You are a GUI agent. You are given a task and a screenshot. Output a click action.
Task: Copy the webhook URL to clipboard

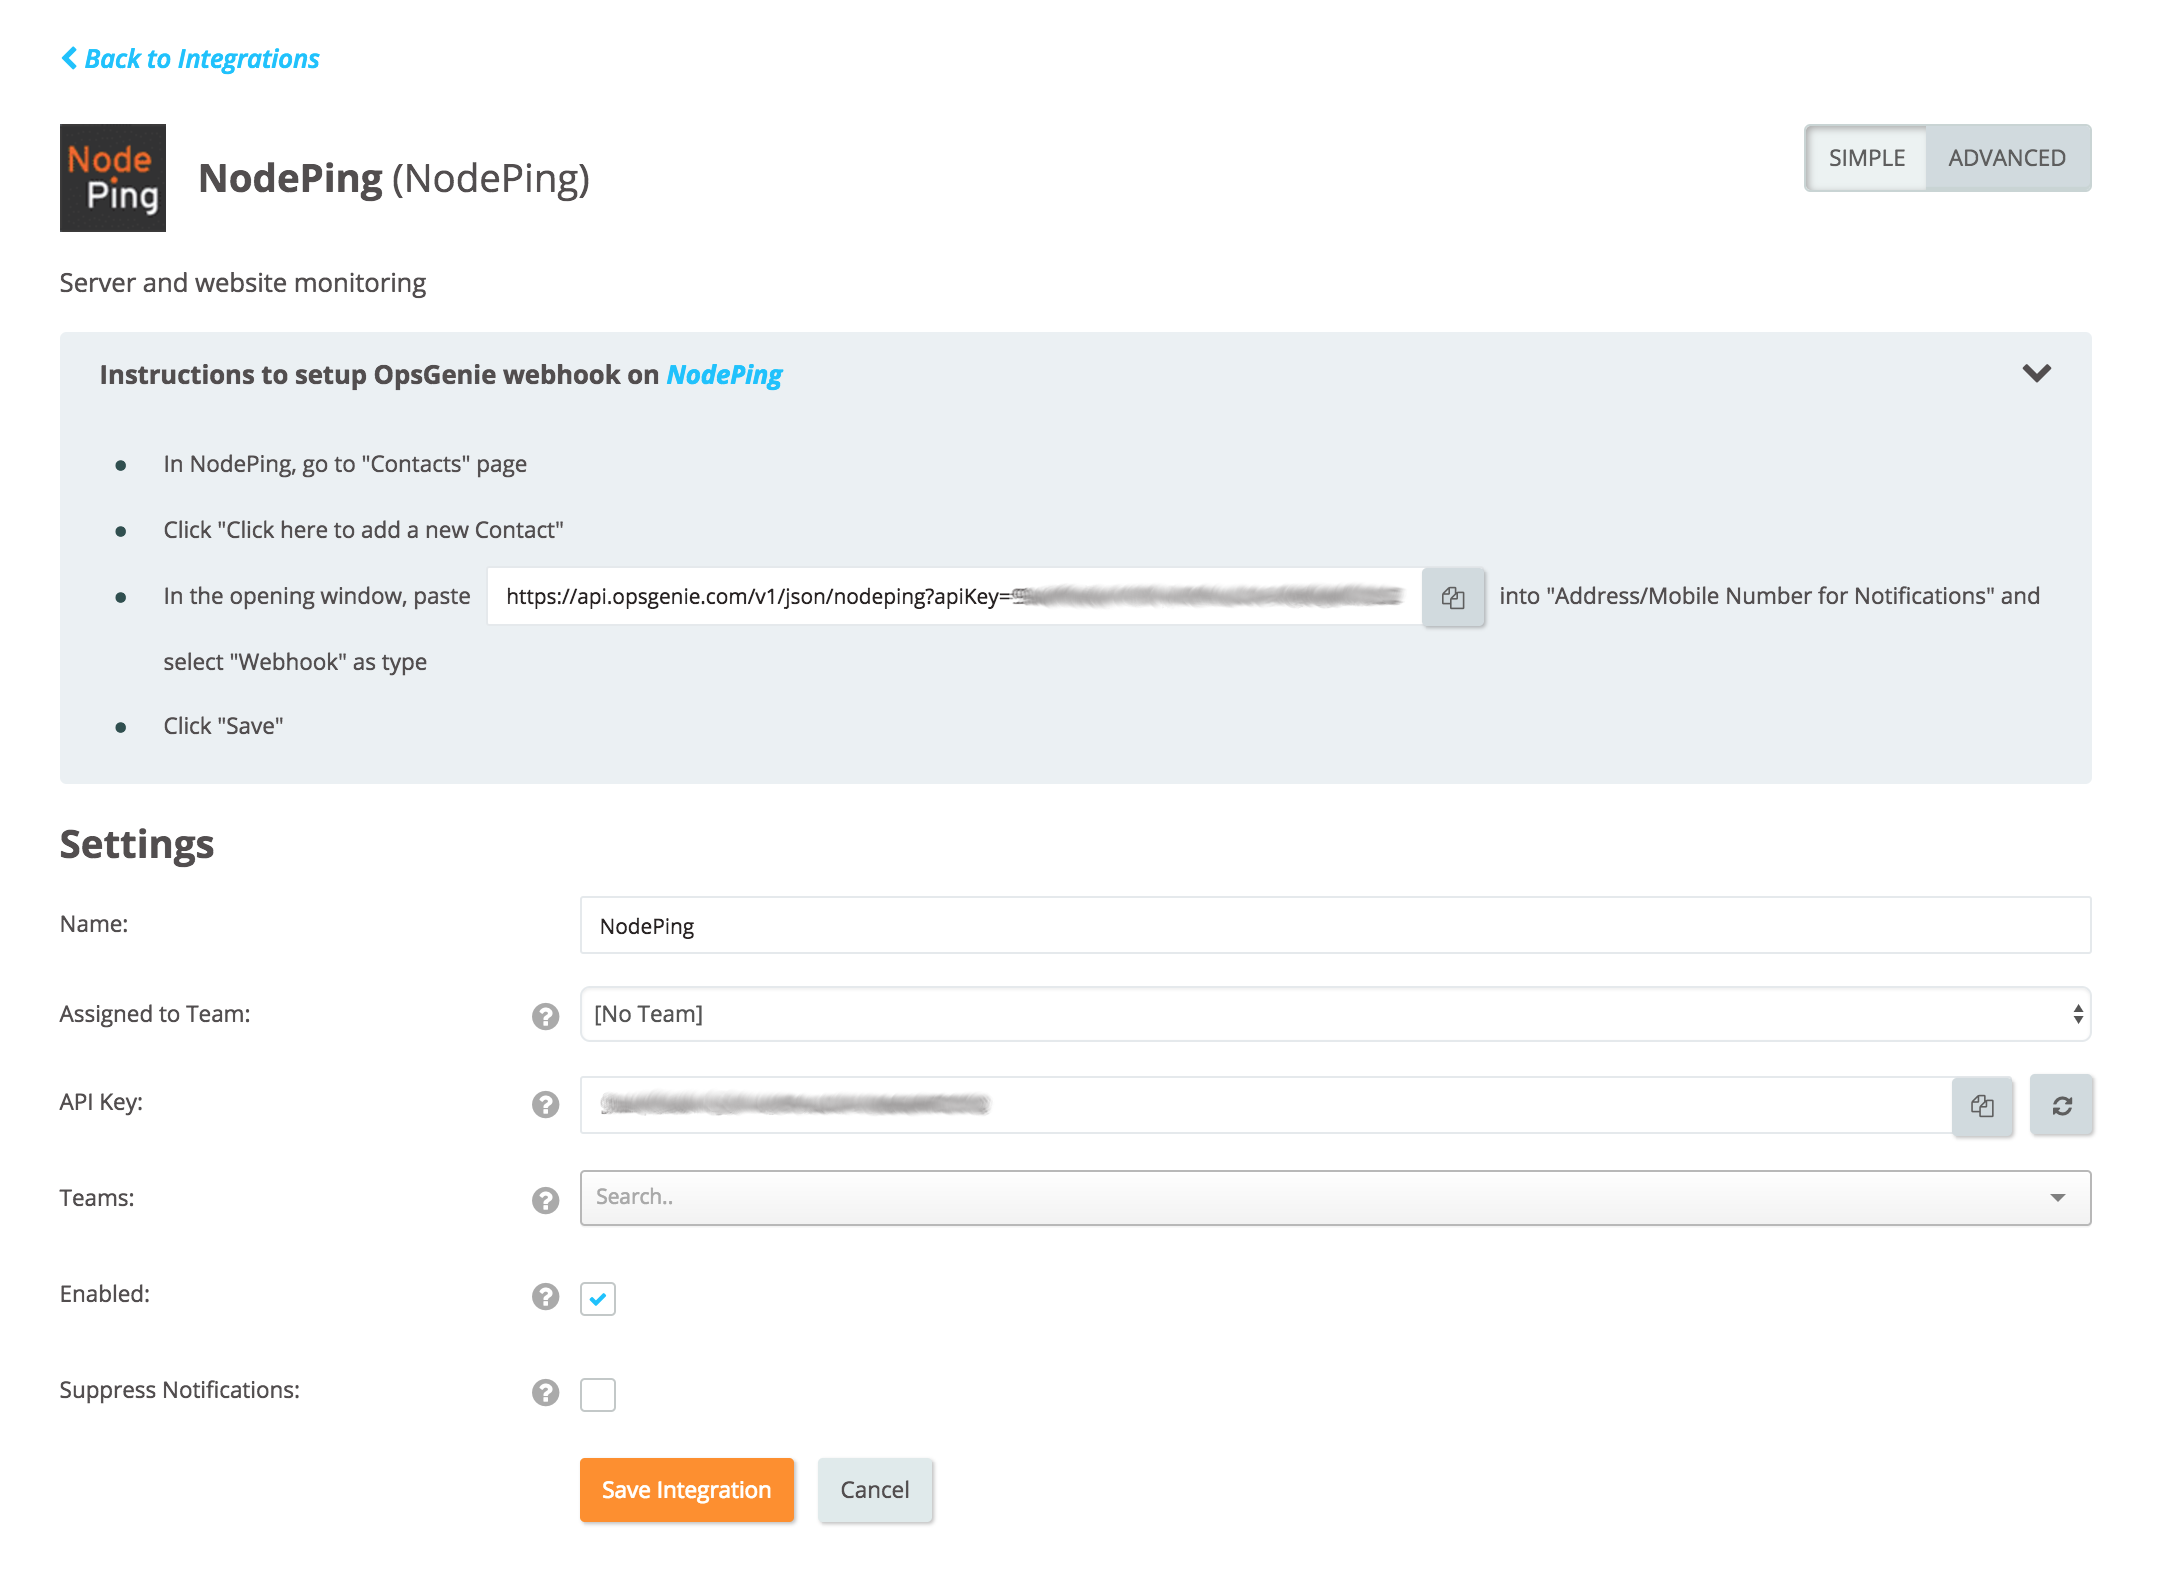click(x=1453, y=597)
